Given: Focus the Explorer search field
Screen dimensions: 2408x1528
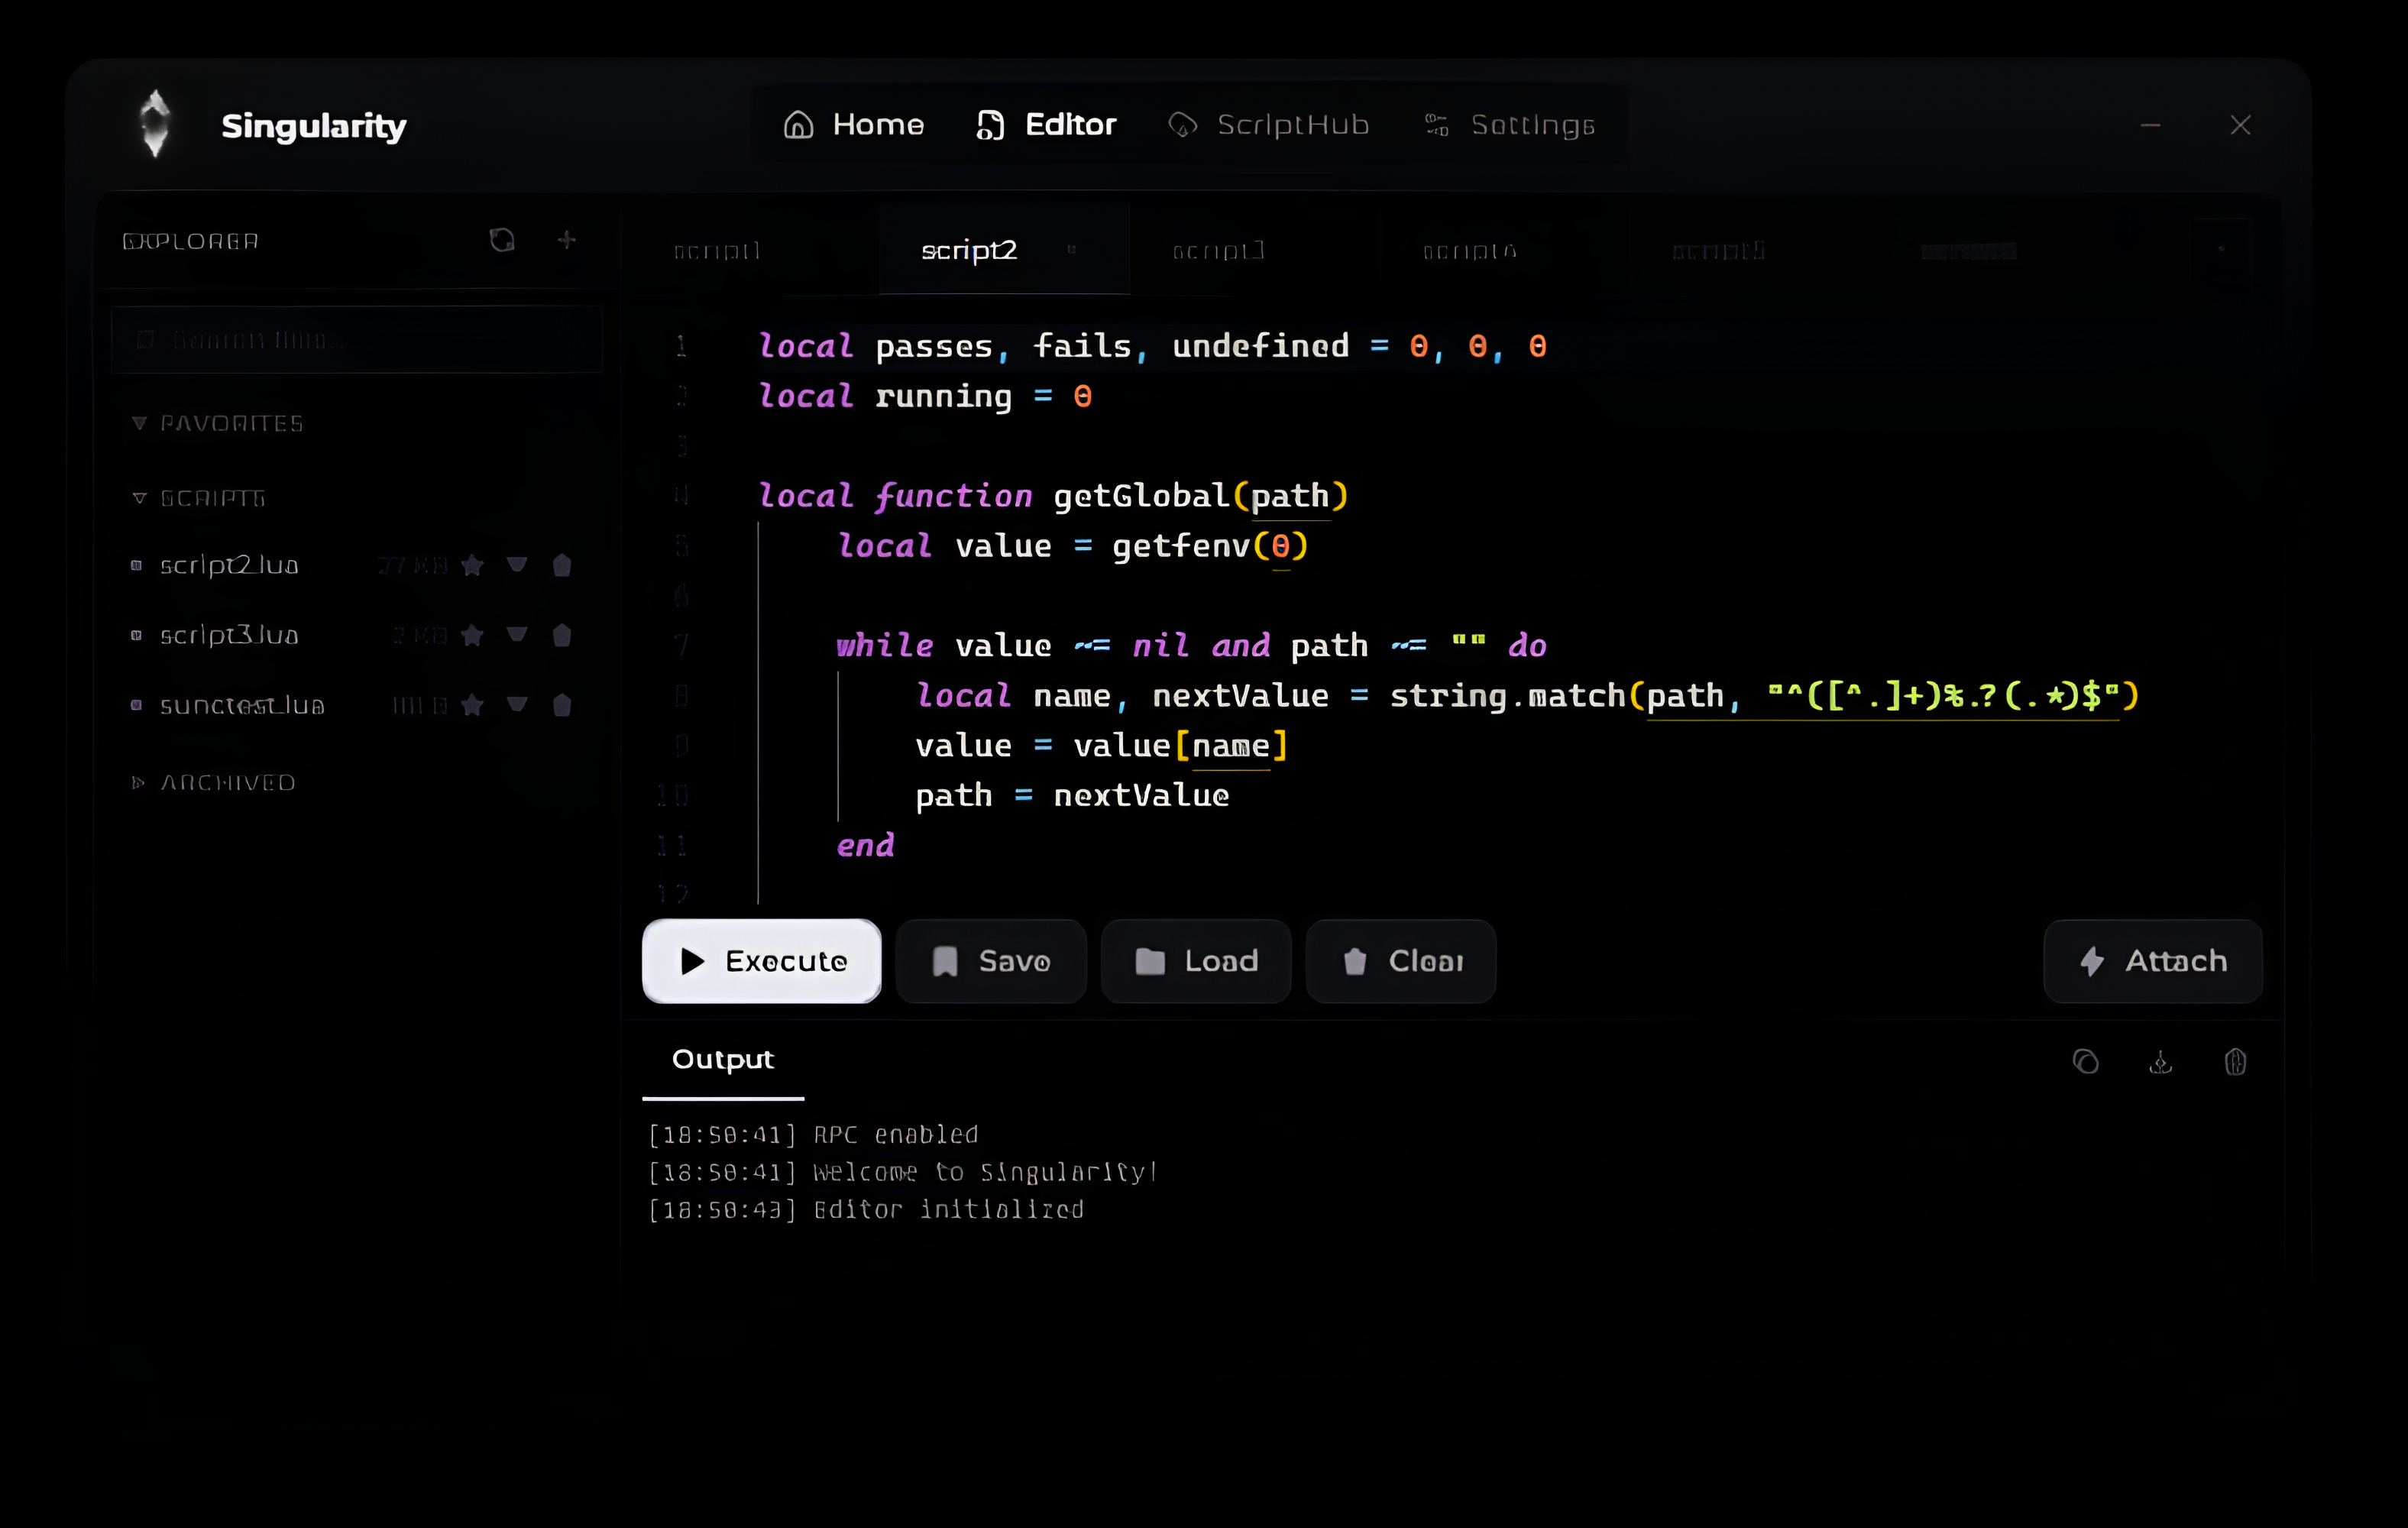Looking at the screenshot, I should tap(357, 340).
